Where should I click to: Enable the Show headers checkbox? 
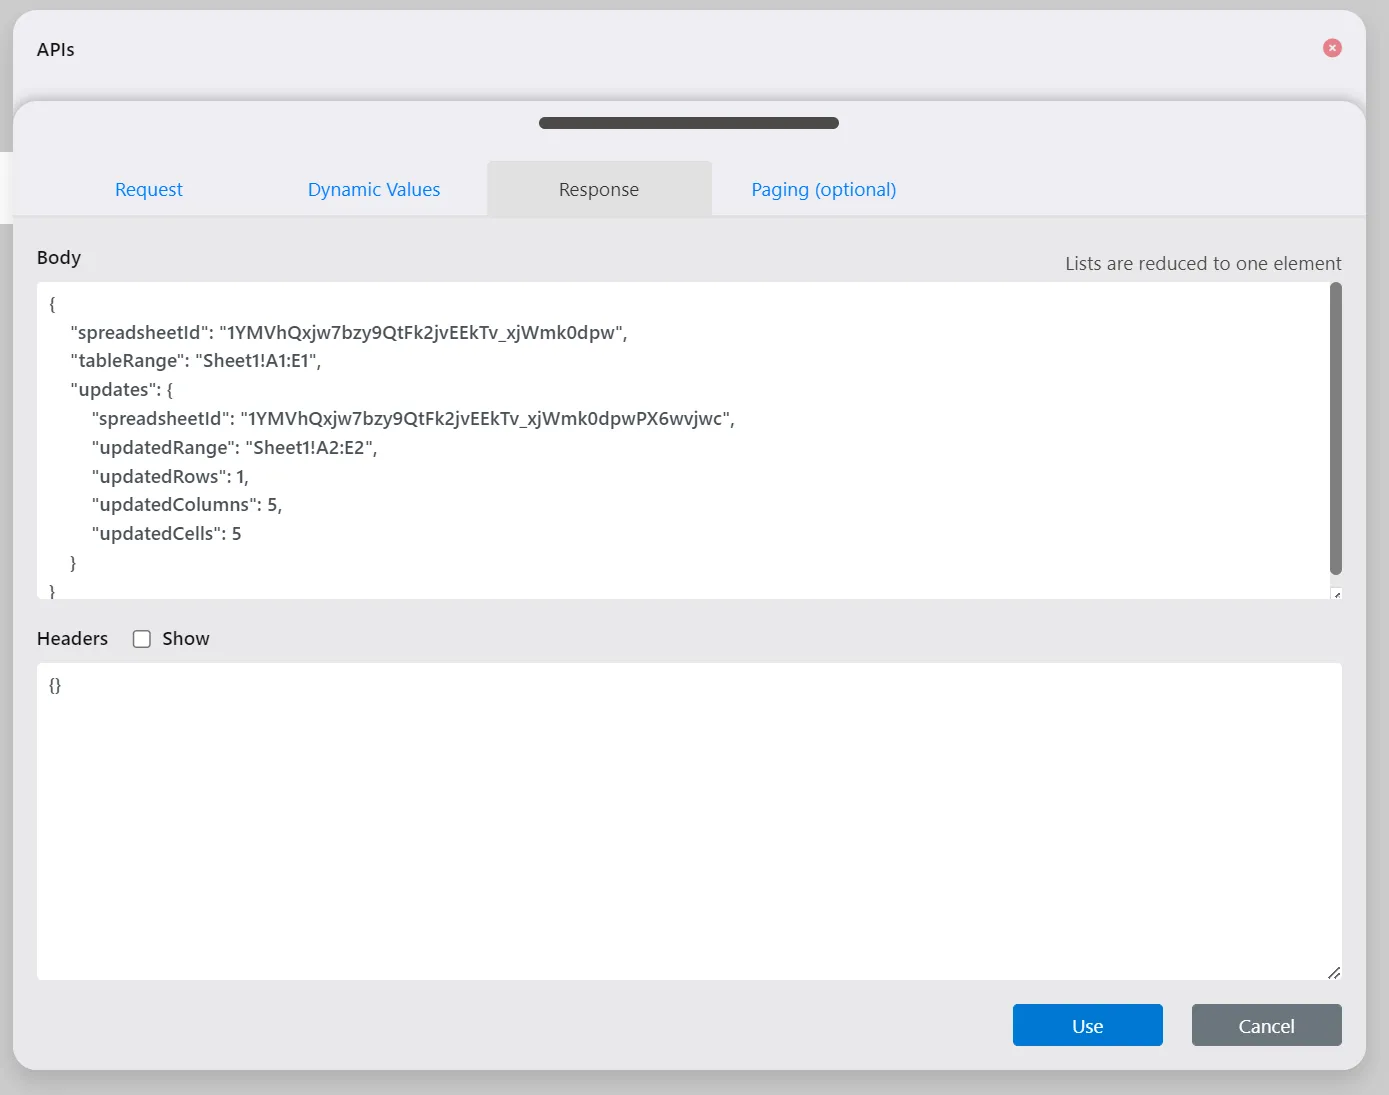pos(142,639)
